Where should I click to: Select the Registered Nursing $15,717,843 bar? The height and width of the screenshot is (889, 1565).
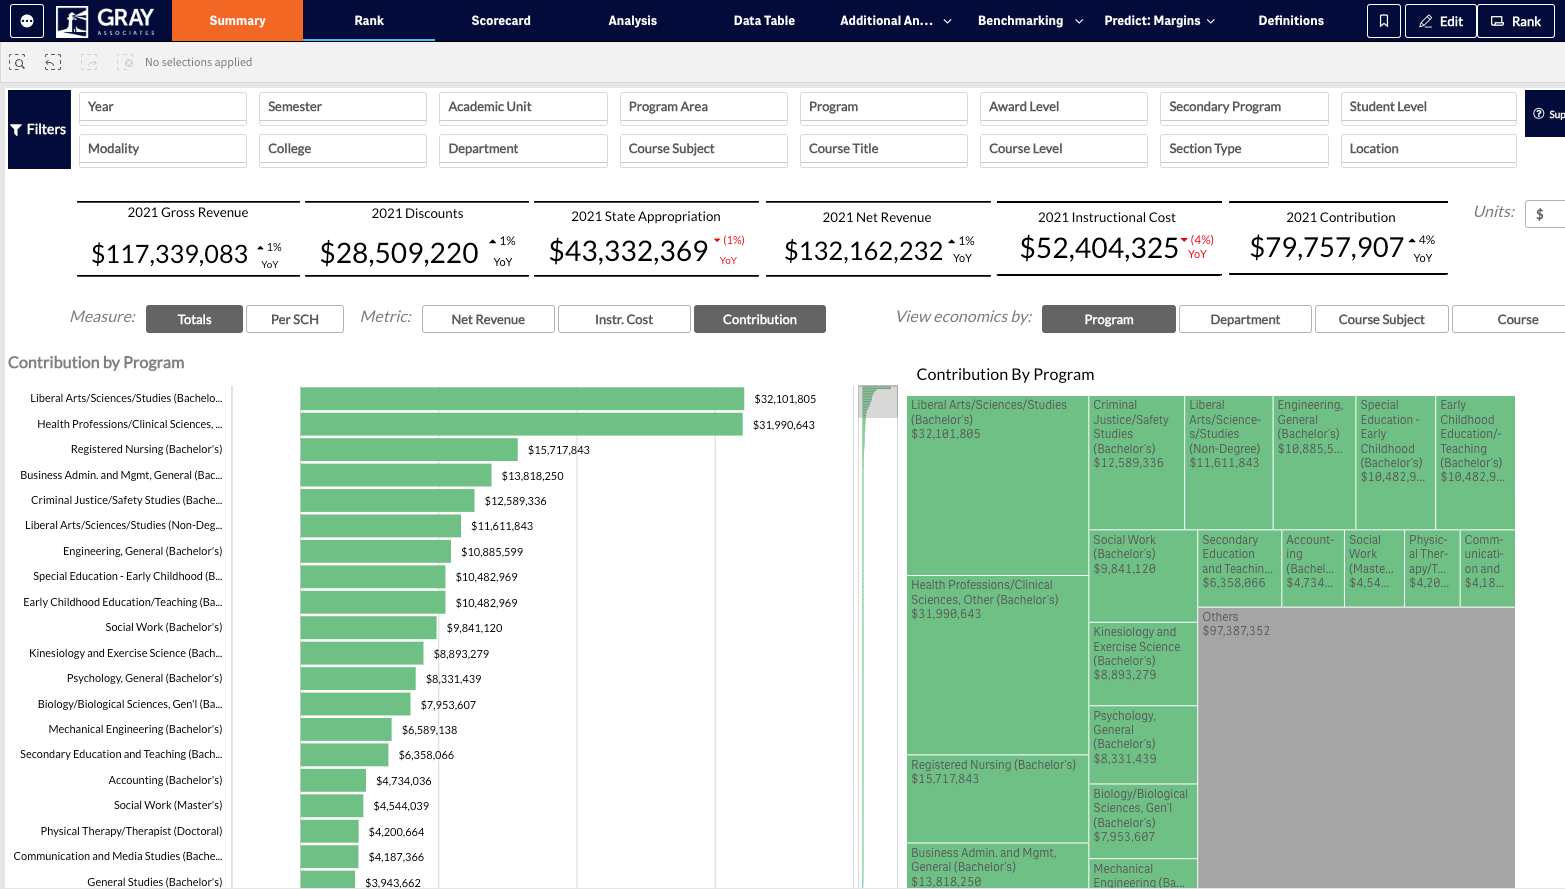pyautogui.click(x=409, y=450)
